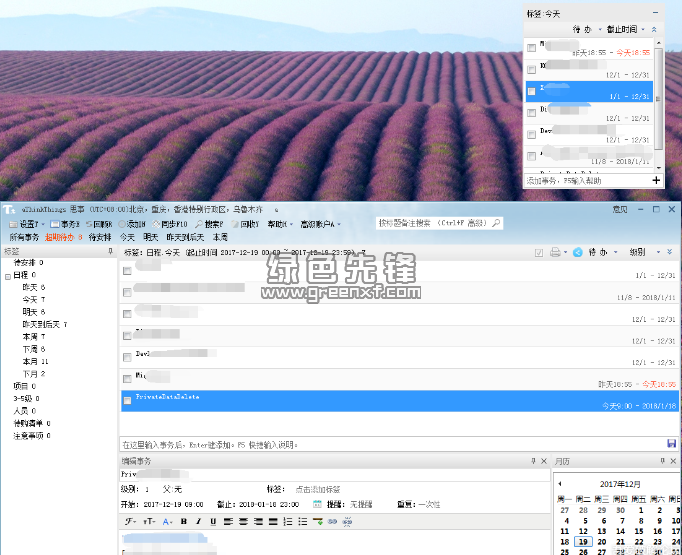Click the 事务 toolbar button
The width and height of the screenshot is (682, 555).
[65, 224]
